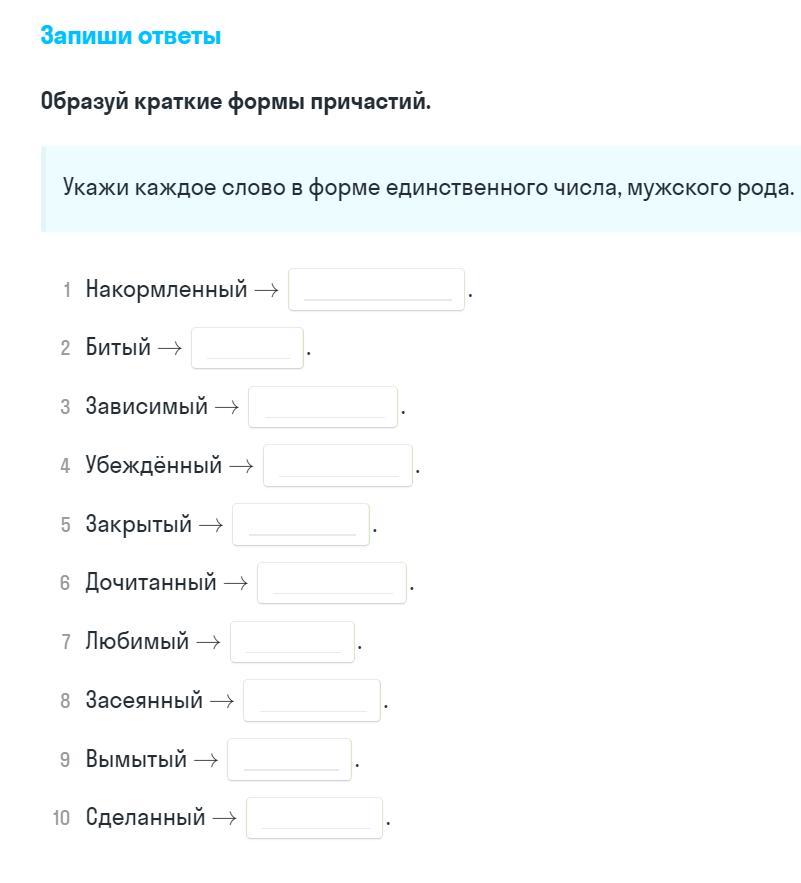Focus the answer field next to Любимый

point(292,642)
